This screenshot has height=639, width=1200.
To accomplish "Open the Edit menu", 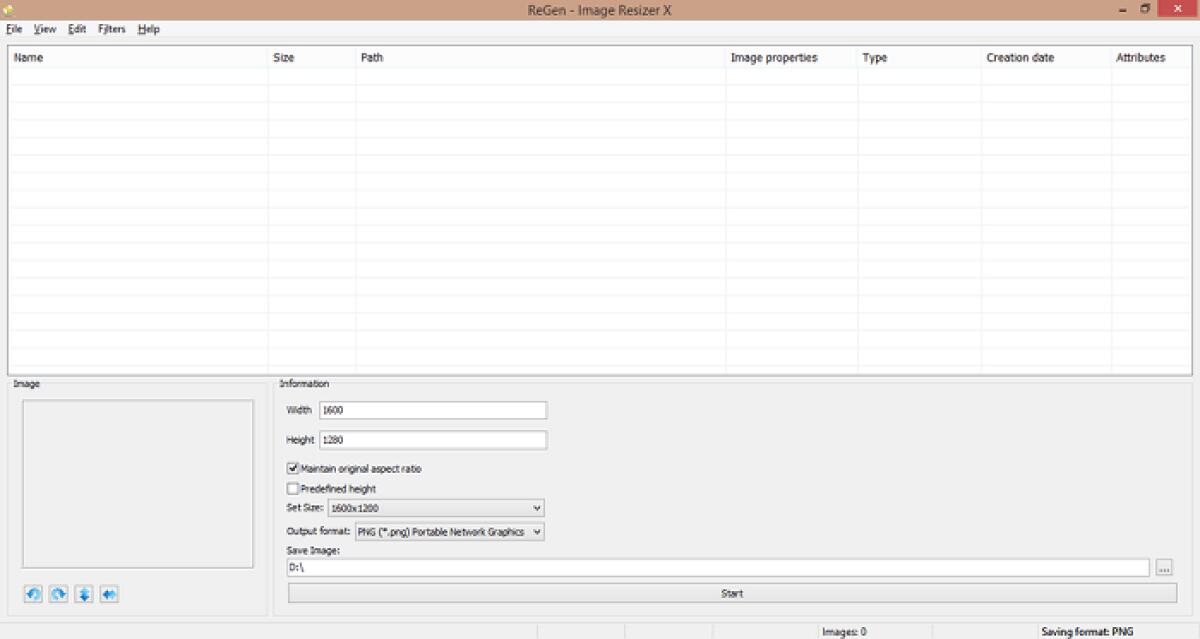I will pos(76,29).
